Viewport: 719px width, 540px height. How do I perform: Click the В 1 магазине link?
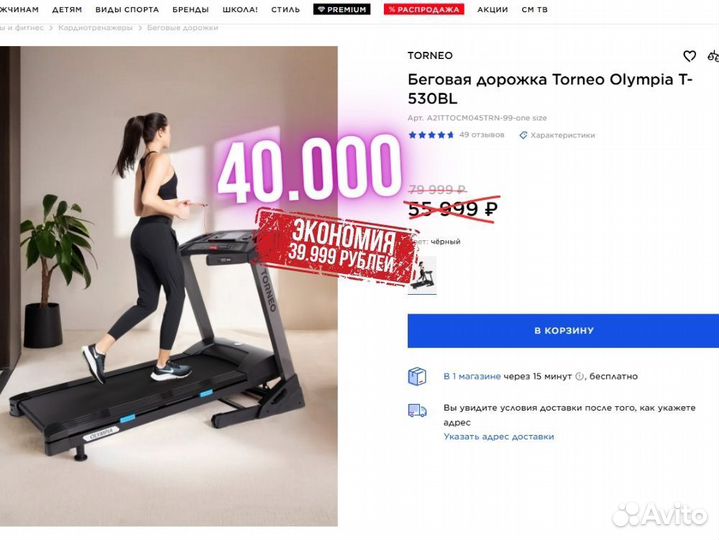(472, 376)
